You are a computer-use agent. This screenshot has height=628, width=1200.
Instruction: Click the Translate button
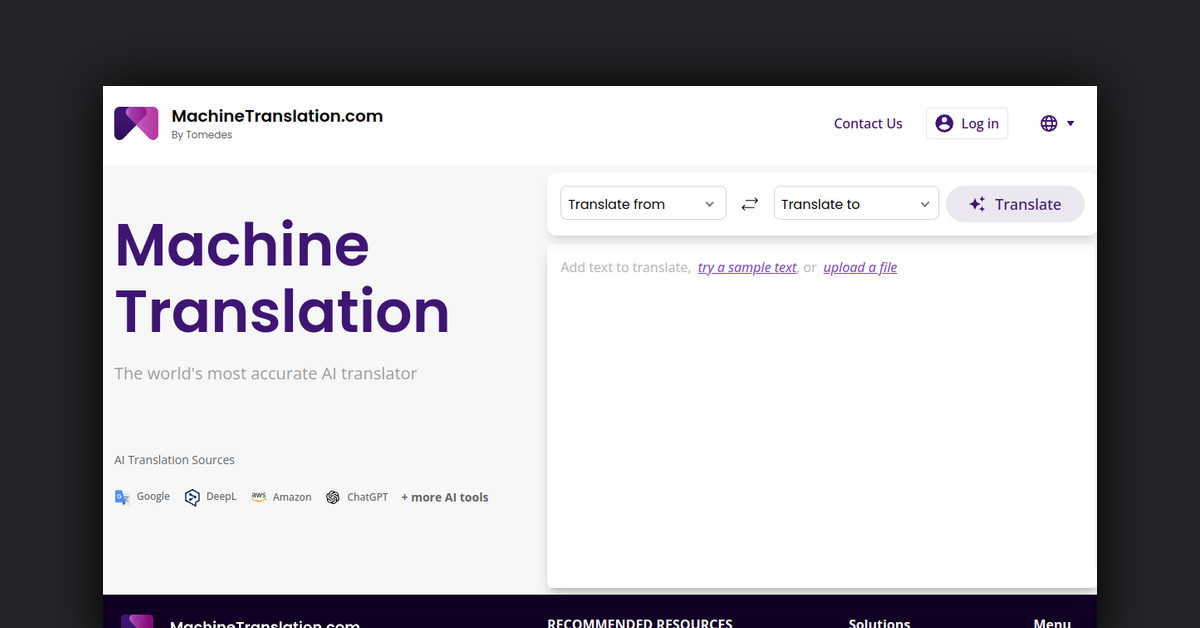(x=1015, y=204)
